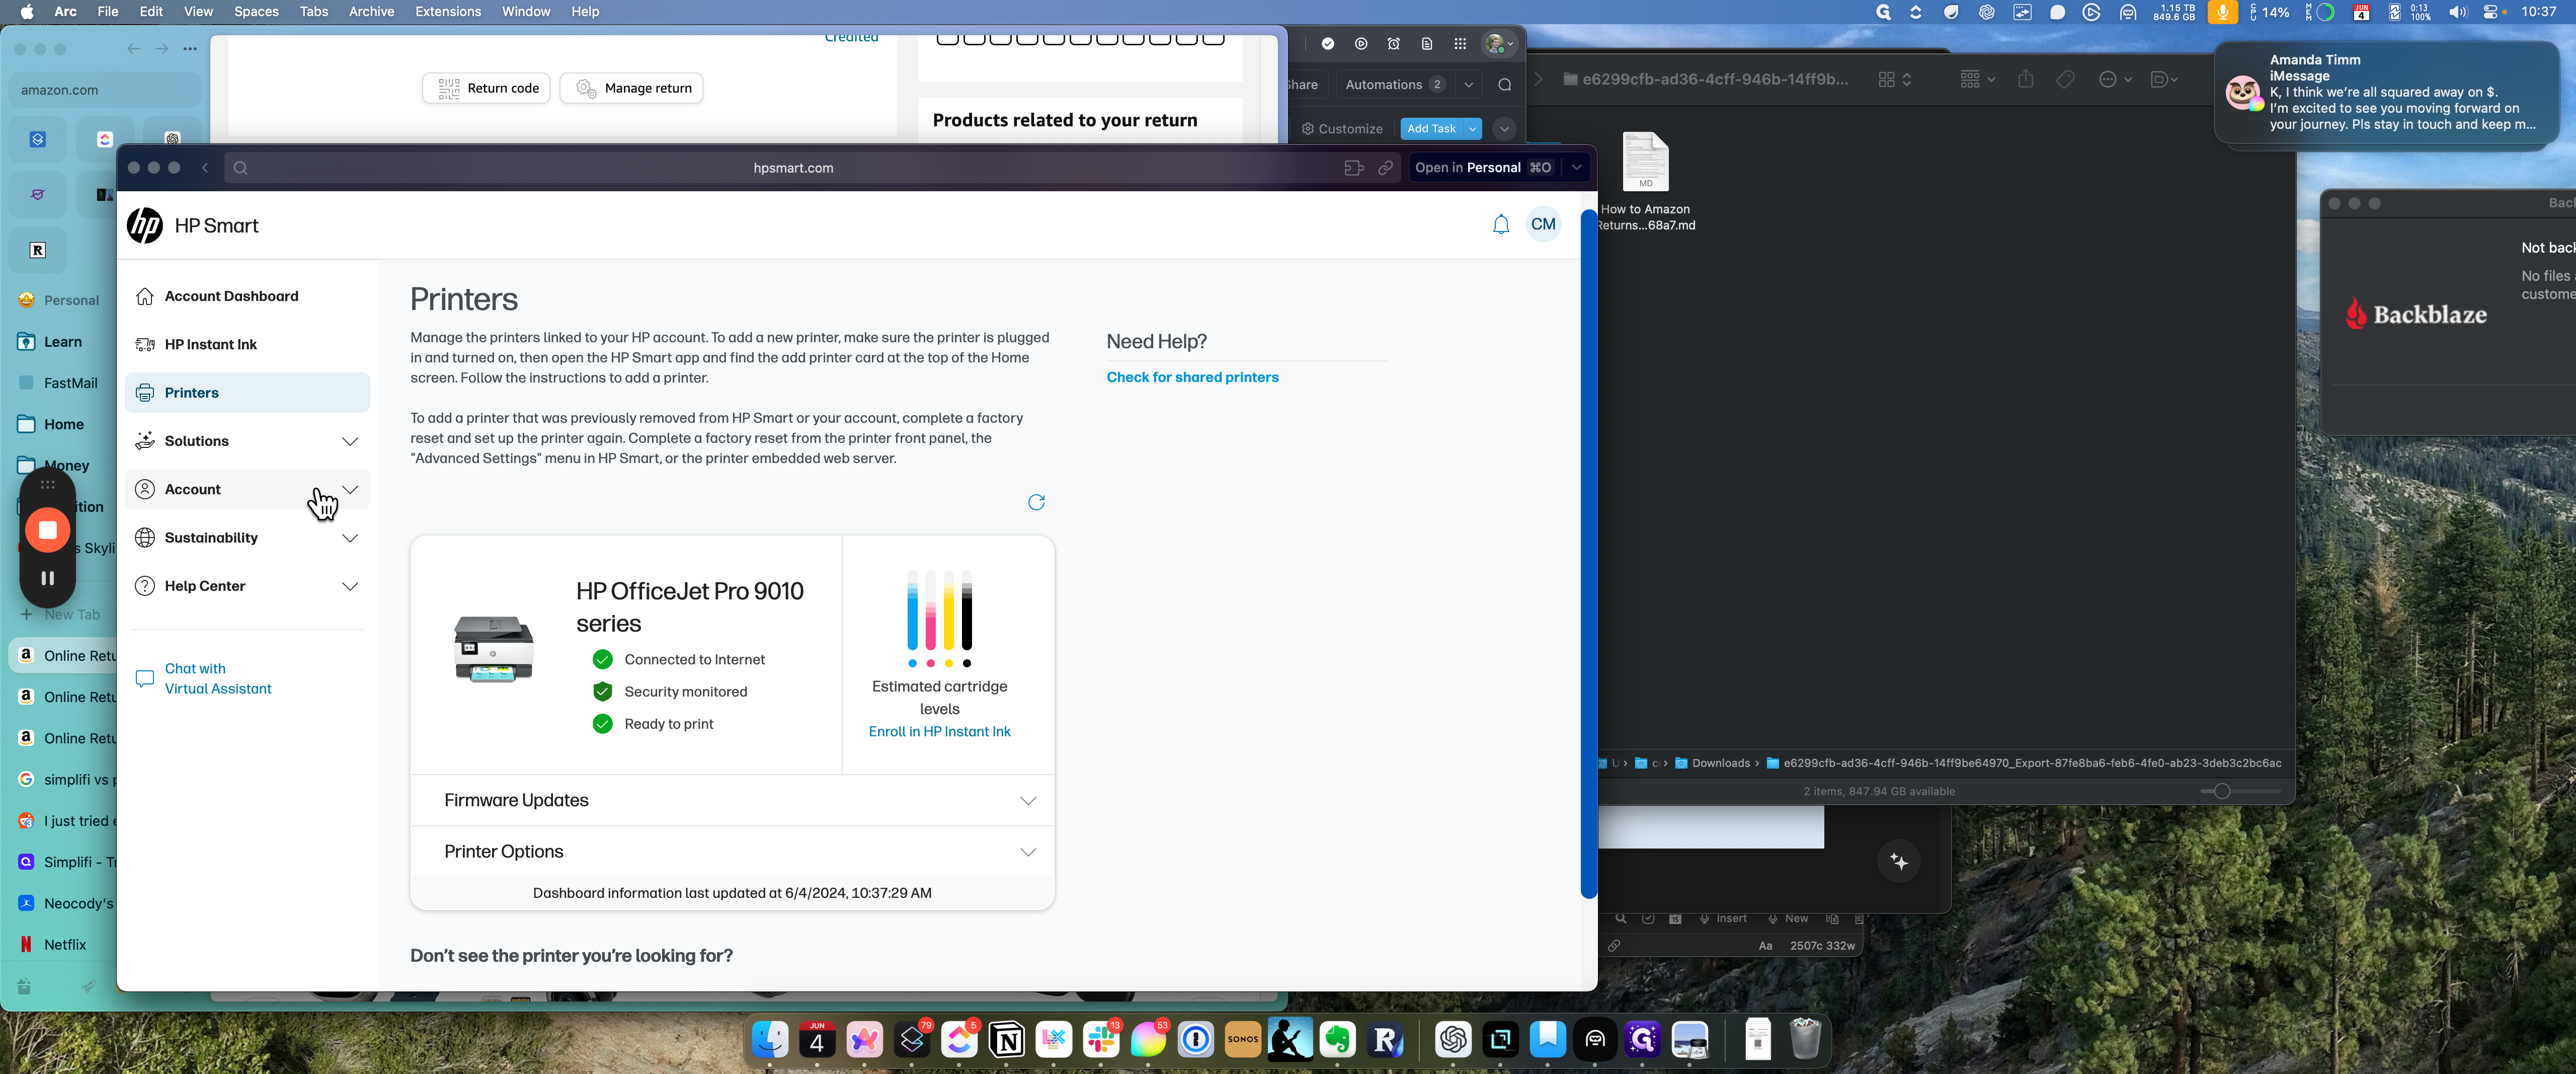Open the Spaces menu in the menu bar

[256, 12]
